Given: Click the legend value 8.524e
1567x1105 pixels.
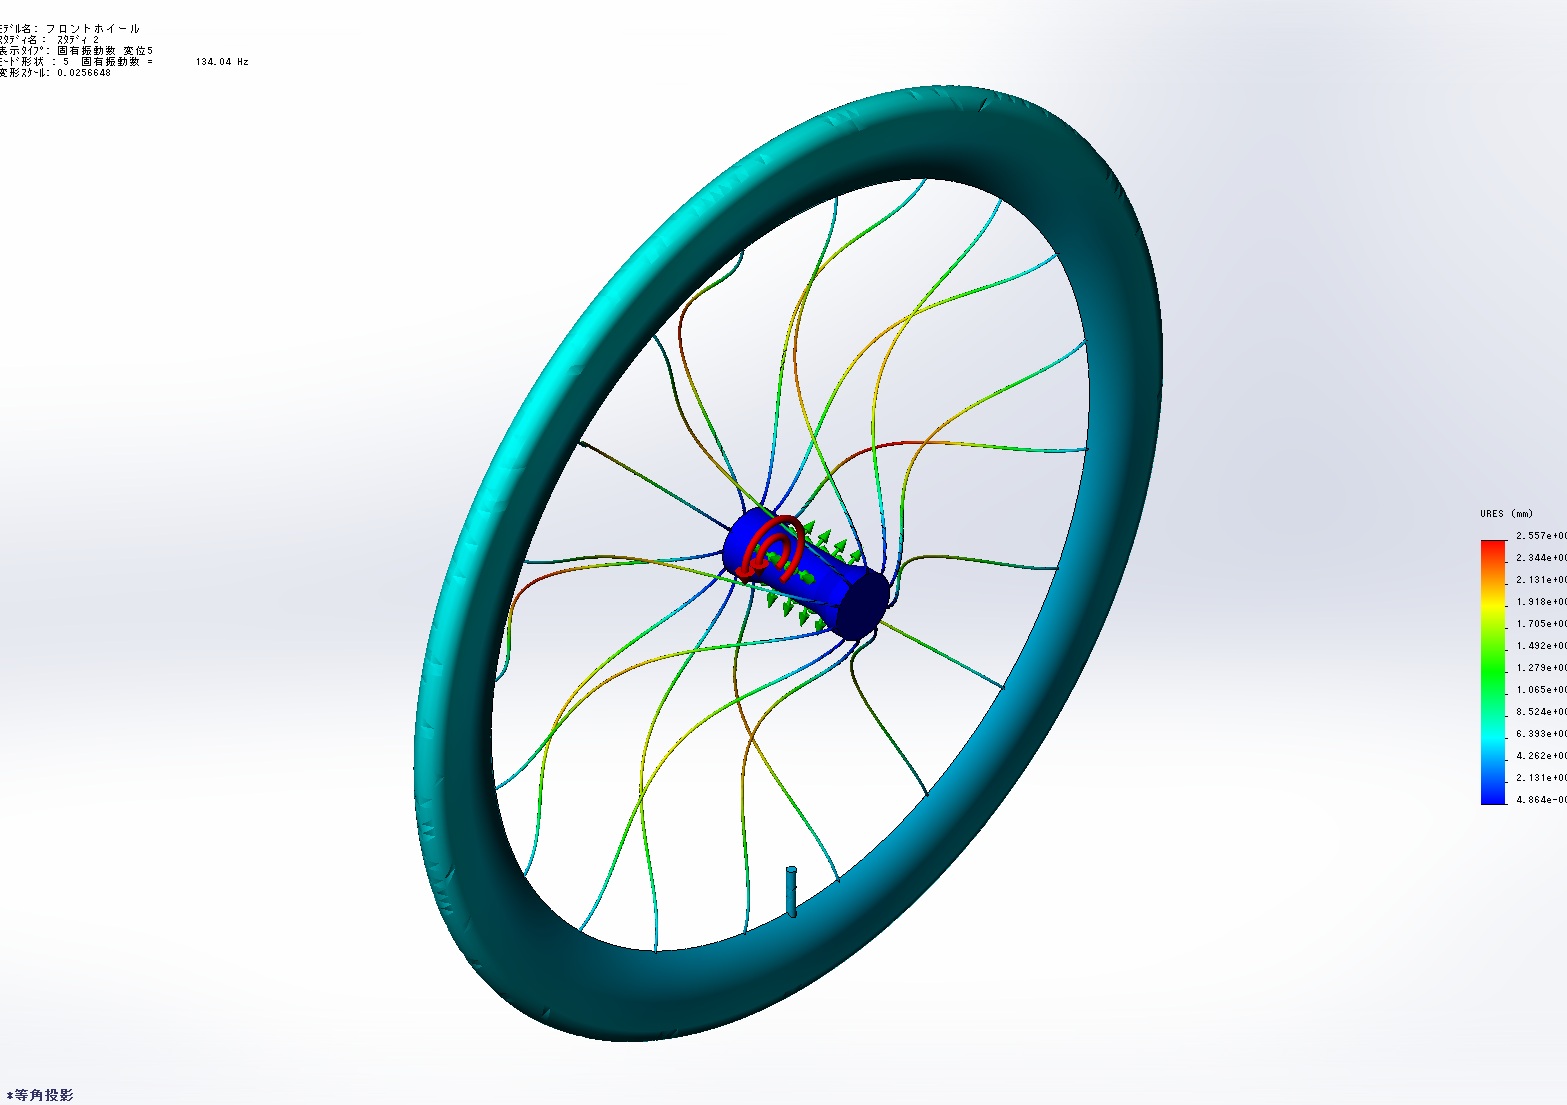Looking at the screenshot, I should point(1541,712).
